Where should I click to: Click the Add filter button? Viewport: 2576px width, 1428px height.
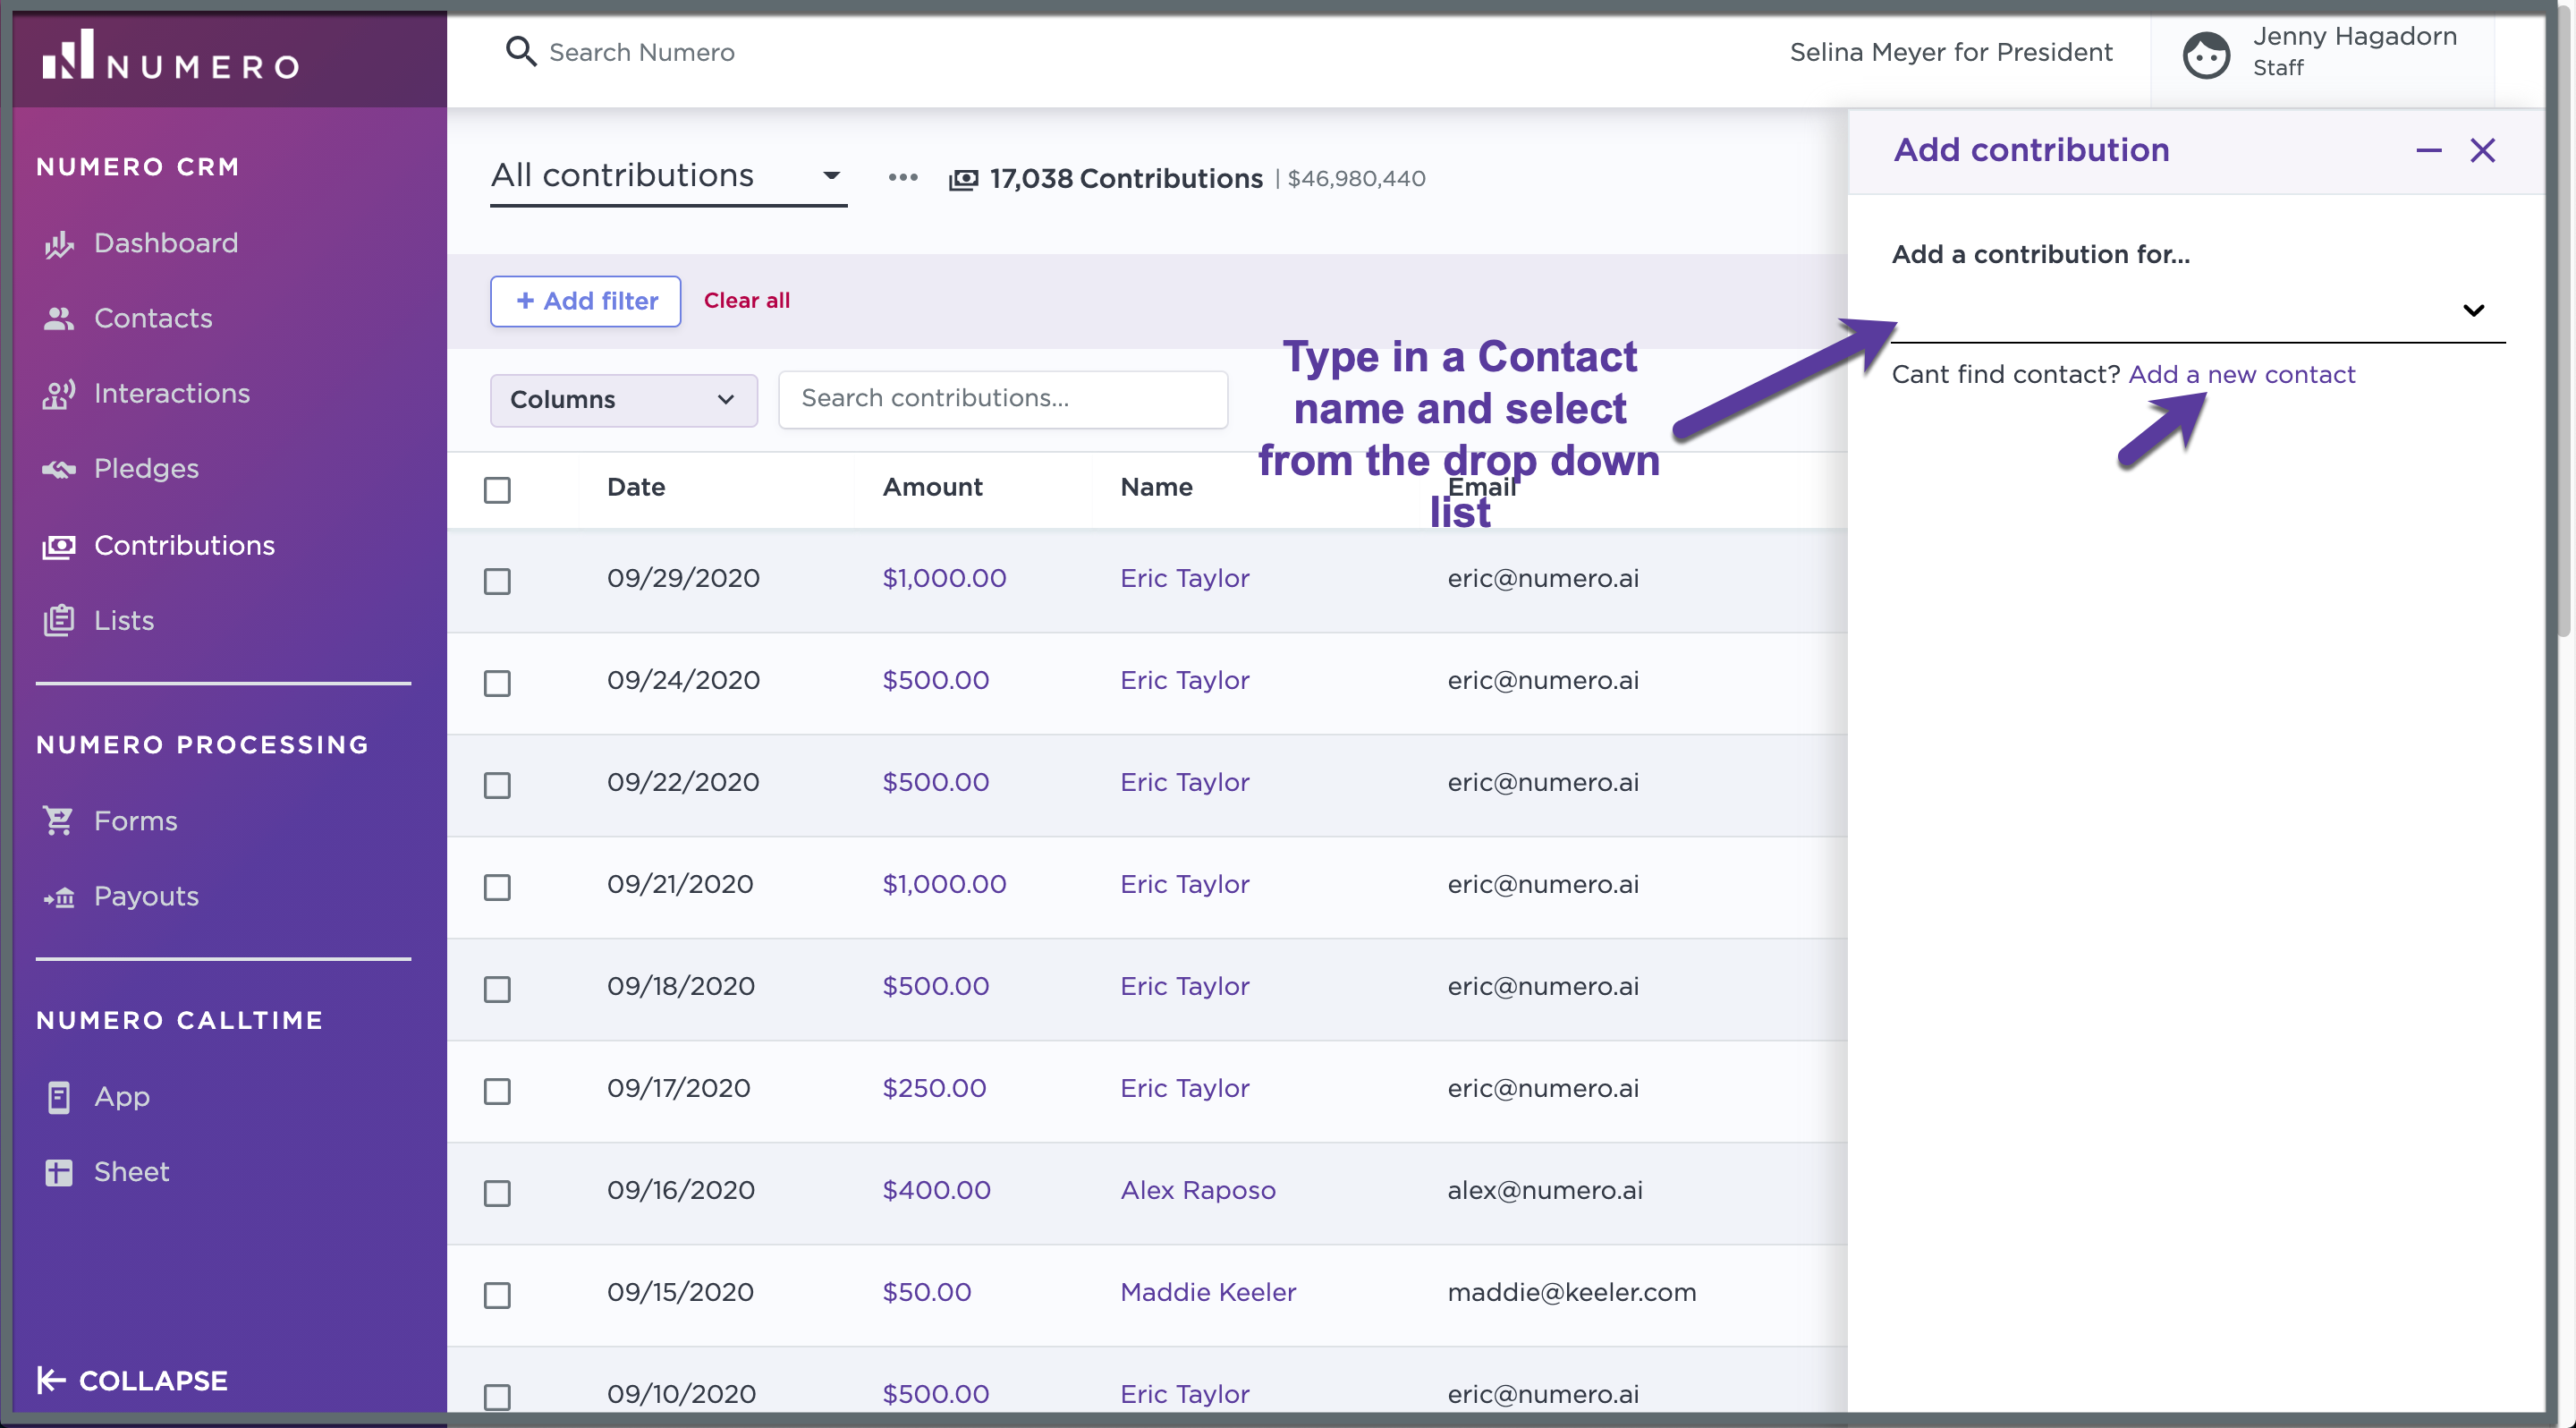pos(585,301)
